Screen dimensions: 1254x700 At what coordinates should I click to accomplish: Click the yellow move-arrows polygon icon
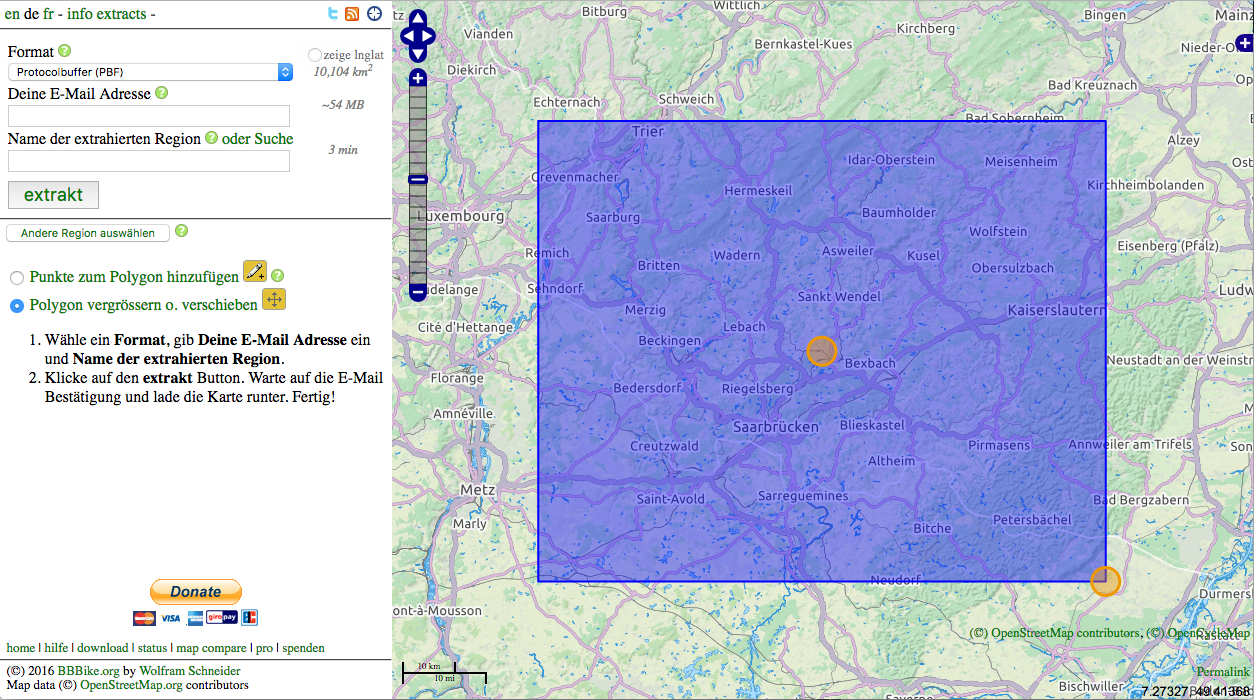point(274,300)
